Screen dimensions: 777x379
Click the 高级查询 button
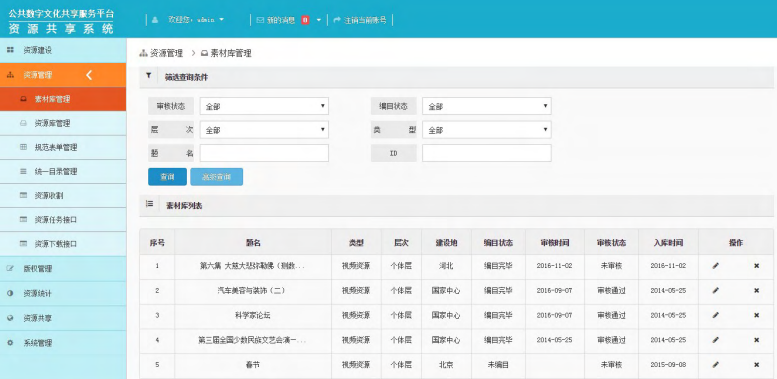click(x=217, y=177)
